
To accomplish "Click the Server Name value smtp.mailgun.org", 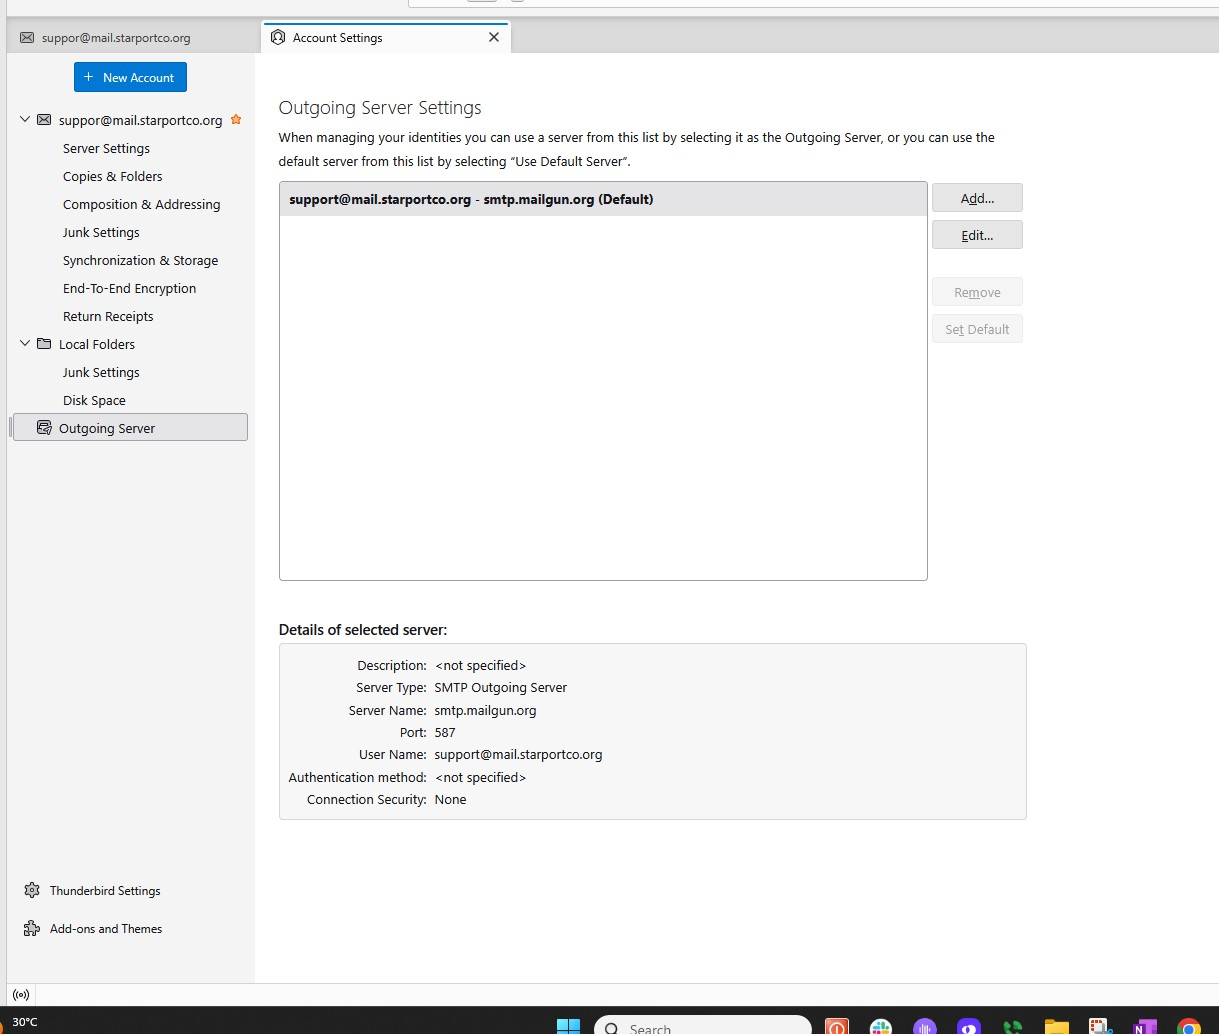I will point(485,710).
